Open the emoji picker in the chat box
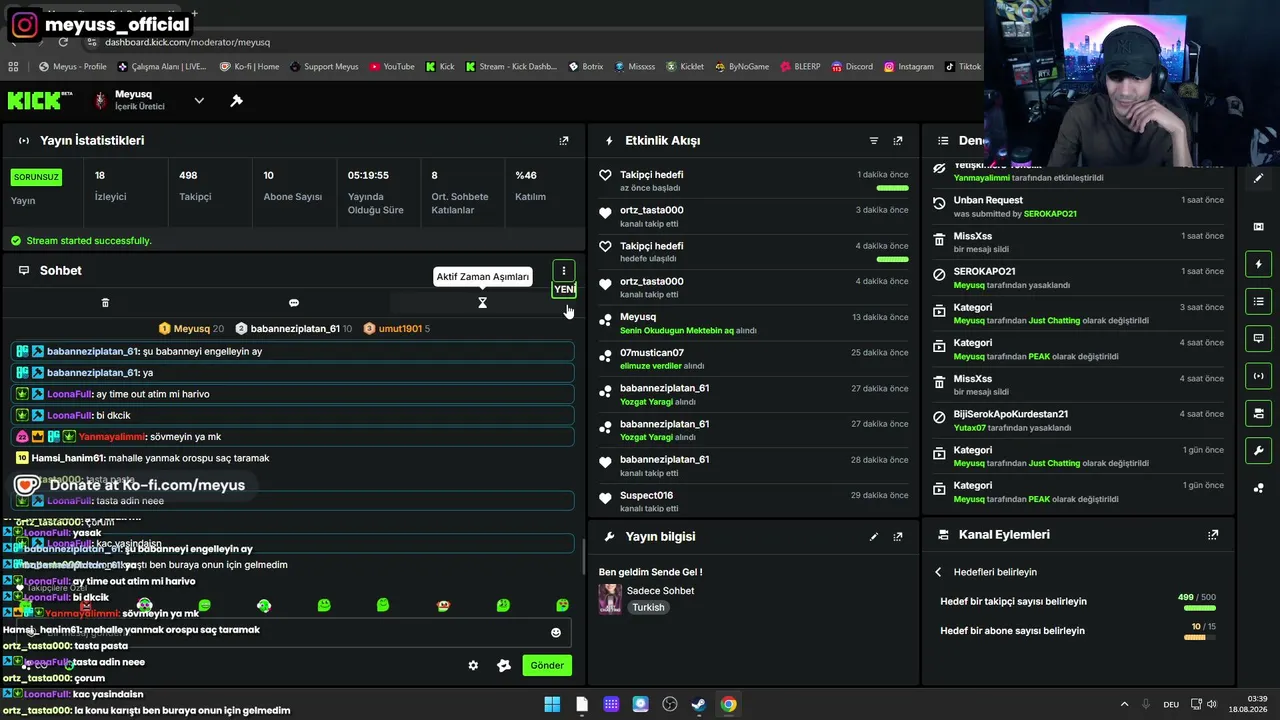The image size is (1280, 720). pyautogui.click(x=556, y=632)
